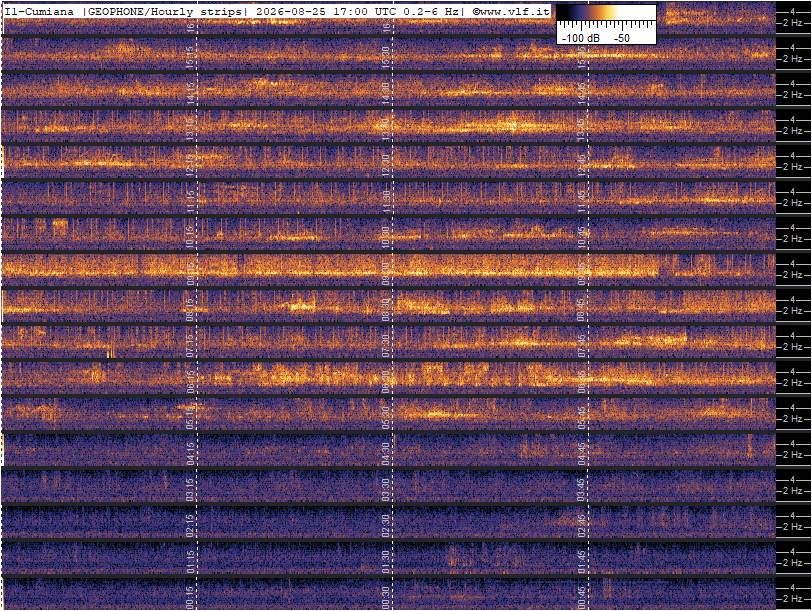The width and height of the screenshot is (812, 611).
Task: Click the 03:30 time marker
Action: pos(386,489)
